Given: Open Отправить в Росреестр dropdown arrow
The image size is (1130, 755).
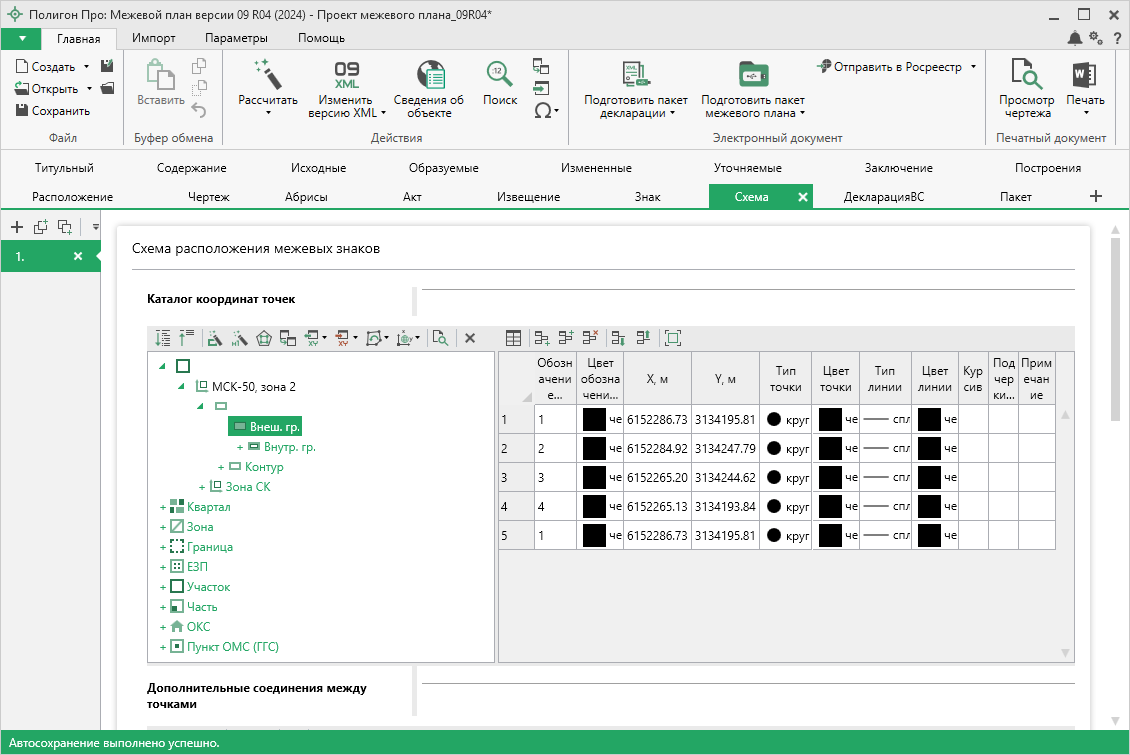Looking at the screenshot, I should [x=973, y=67].
